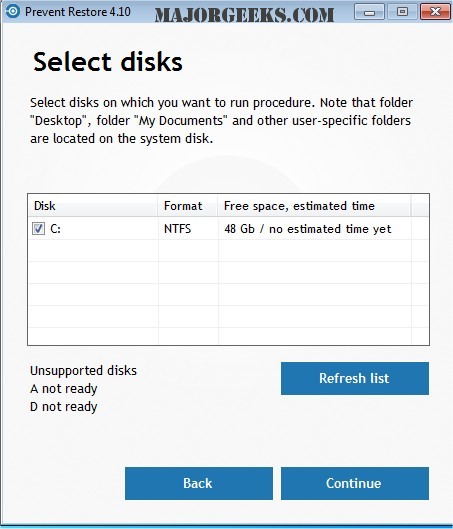Close the Prevent Restore window
This screenshot has height=529, width=453.
[x=435, y=12]
